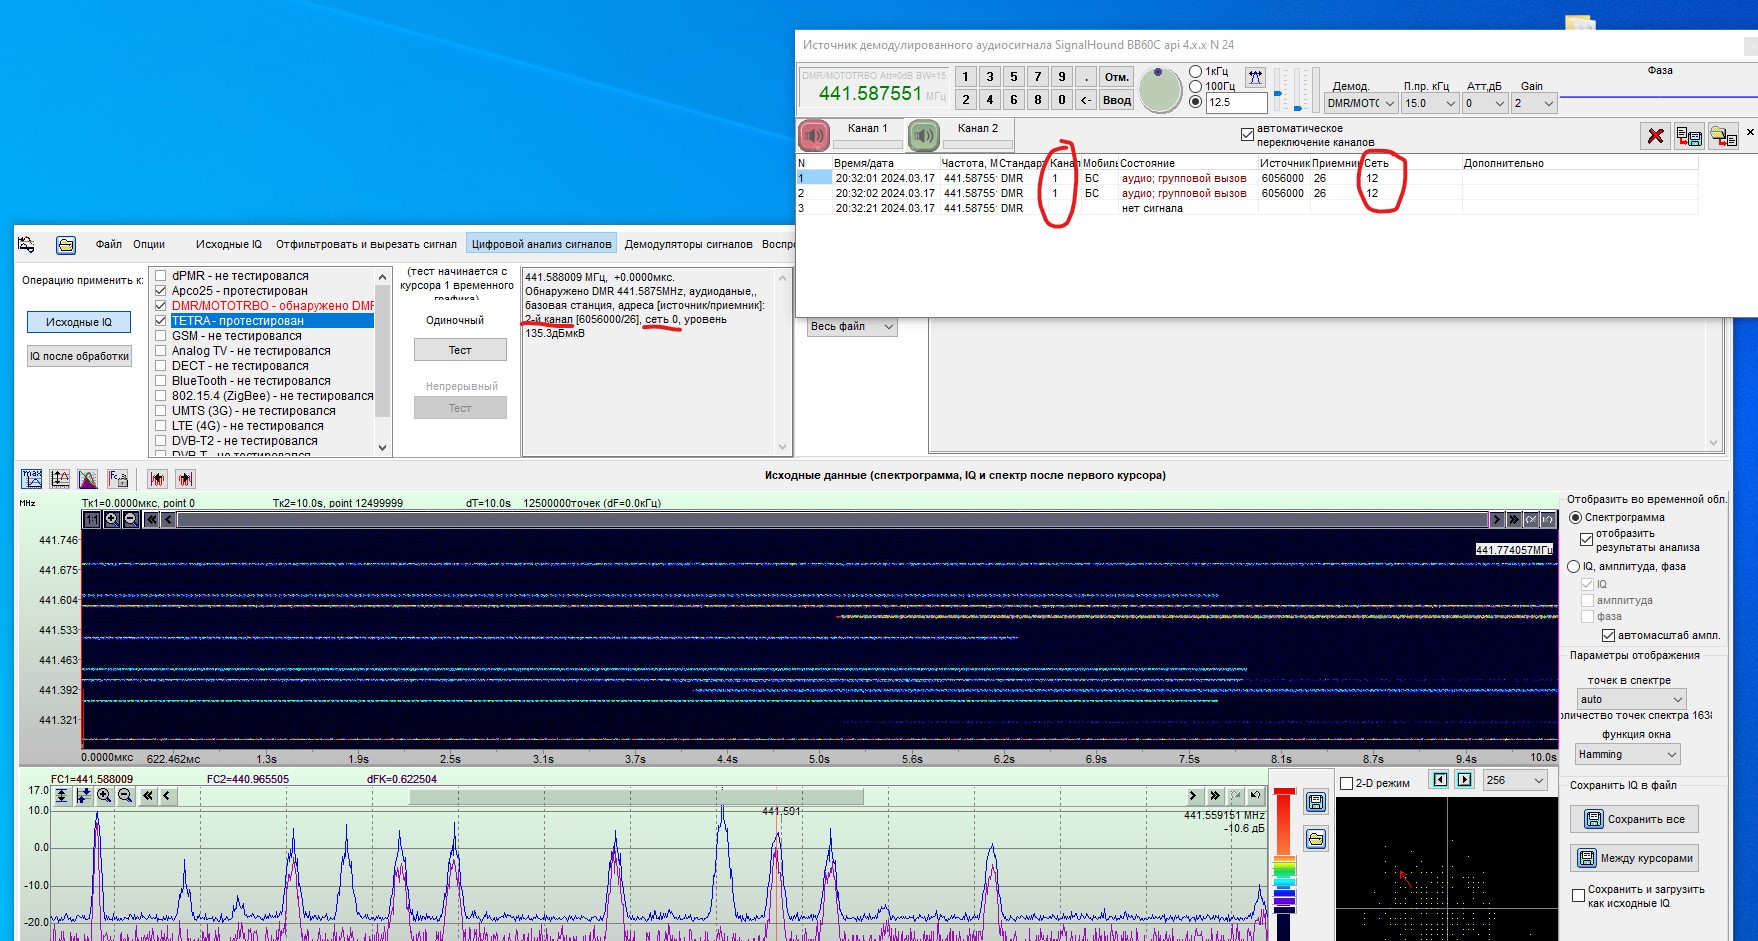Click the Одиночный Тест button
The width and height of the screenshot is (1758, 941).
tap(460, 350)
